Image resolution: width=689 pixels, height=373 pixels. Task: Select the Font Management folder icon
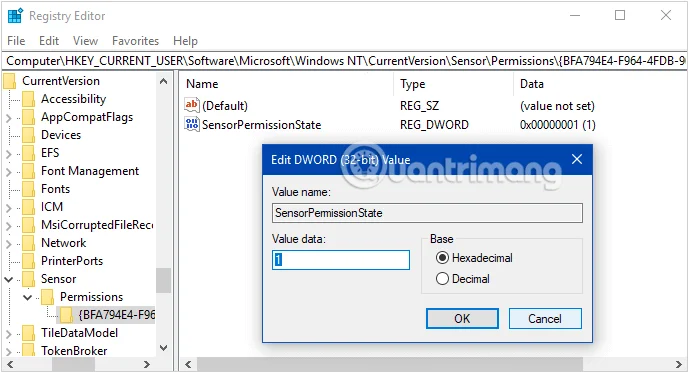coord(29,171)
